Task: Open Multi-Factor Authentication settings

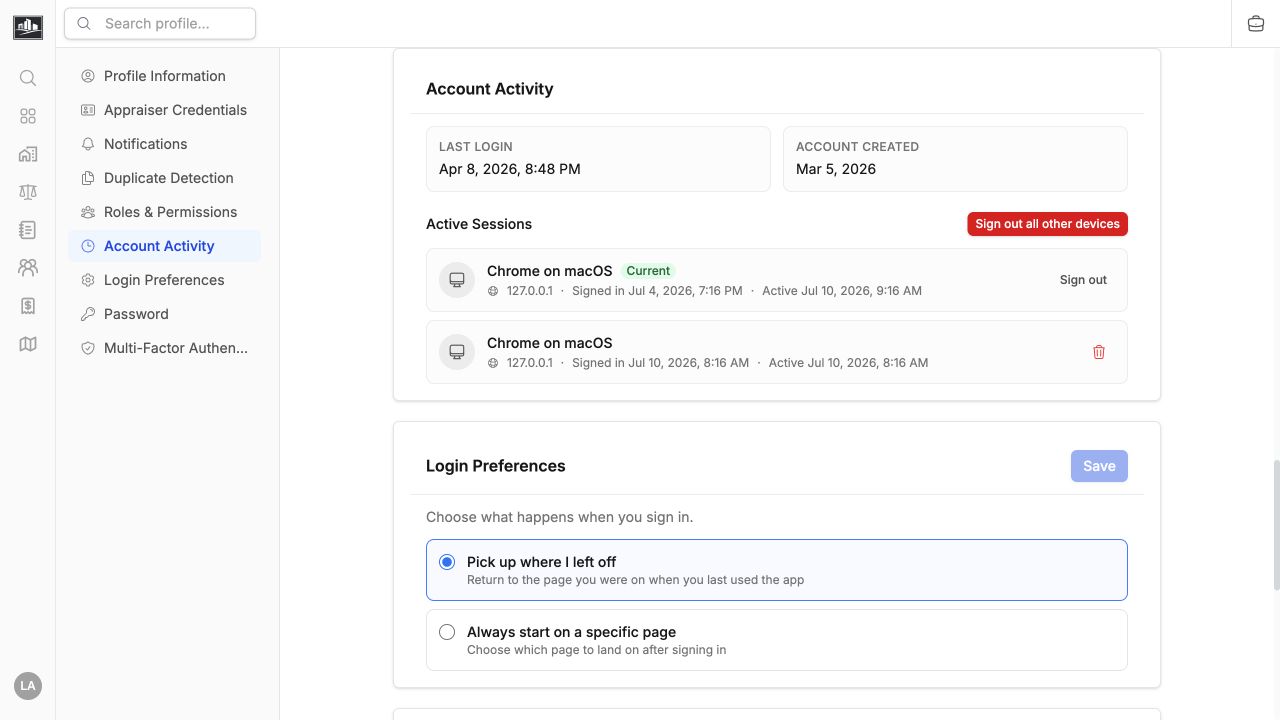Action: click(165, 348)
